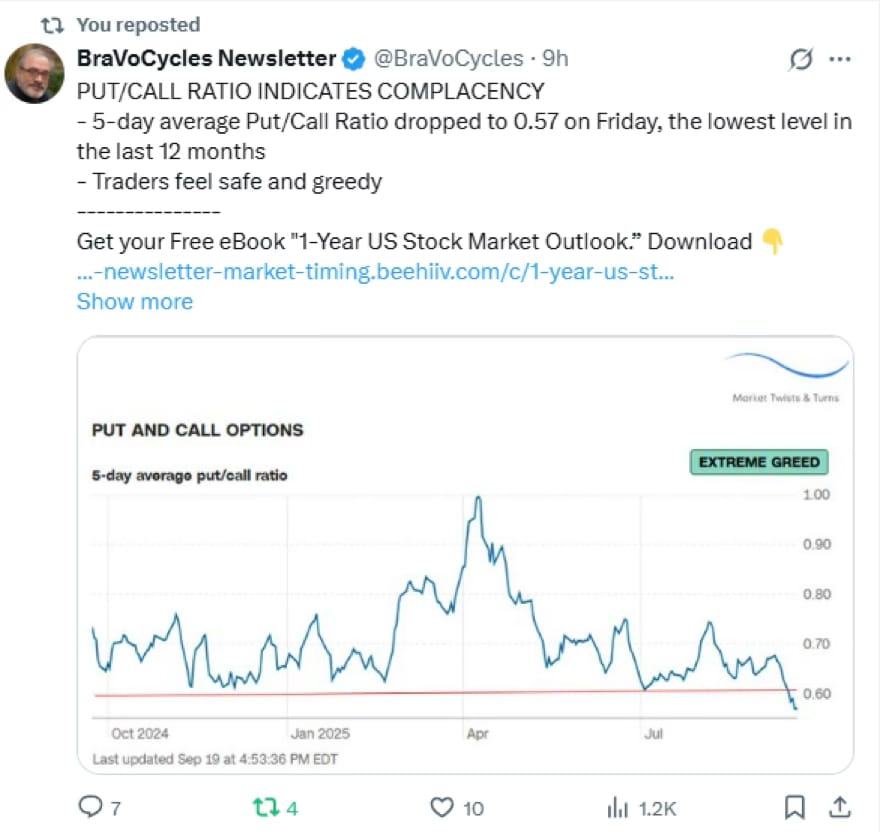The height and width of the screenshot is (832, 880).
Task: Open the put/call ratio chart image
Action: 465,555
